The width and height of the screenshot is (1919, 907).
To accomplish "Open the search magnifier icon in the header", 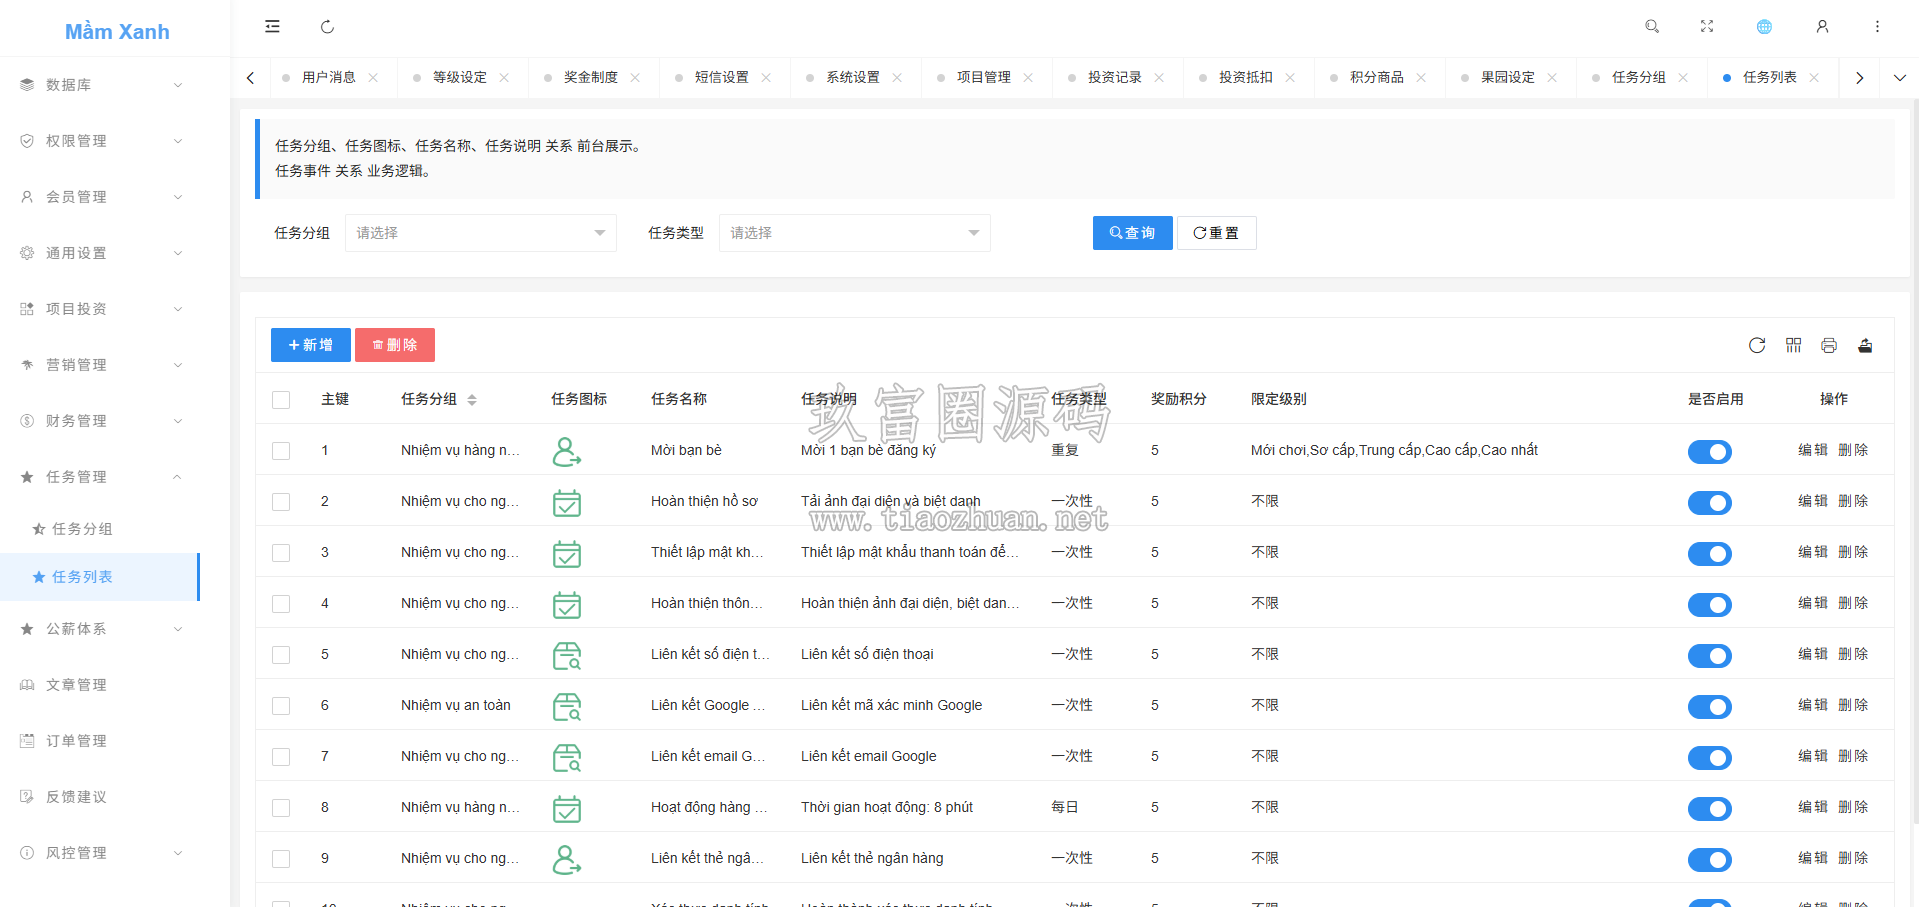I will (1652, 27).
